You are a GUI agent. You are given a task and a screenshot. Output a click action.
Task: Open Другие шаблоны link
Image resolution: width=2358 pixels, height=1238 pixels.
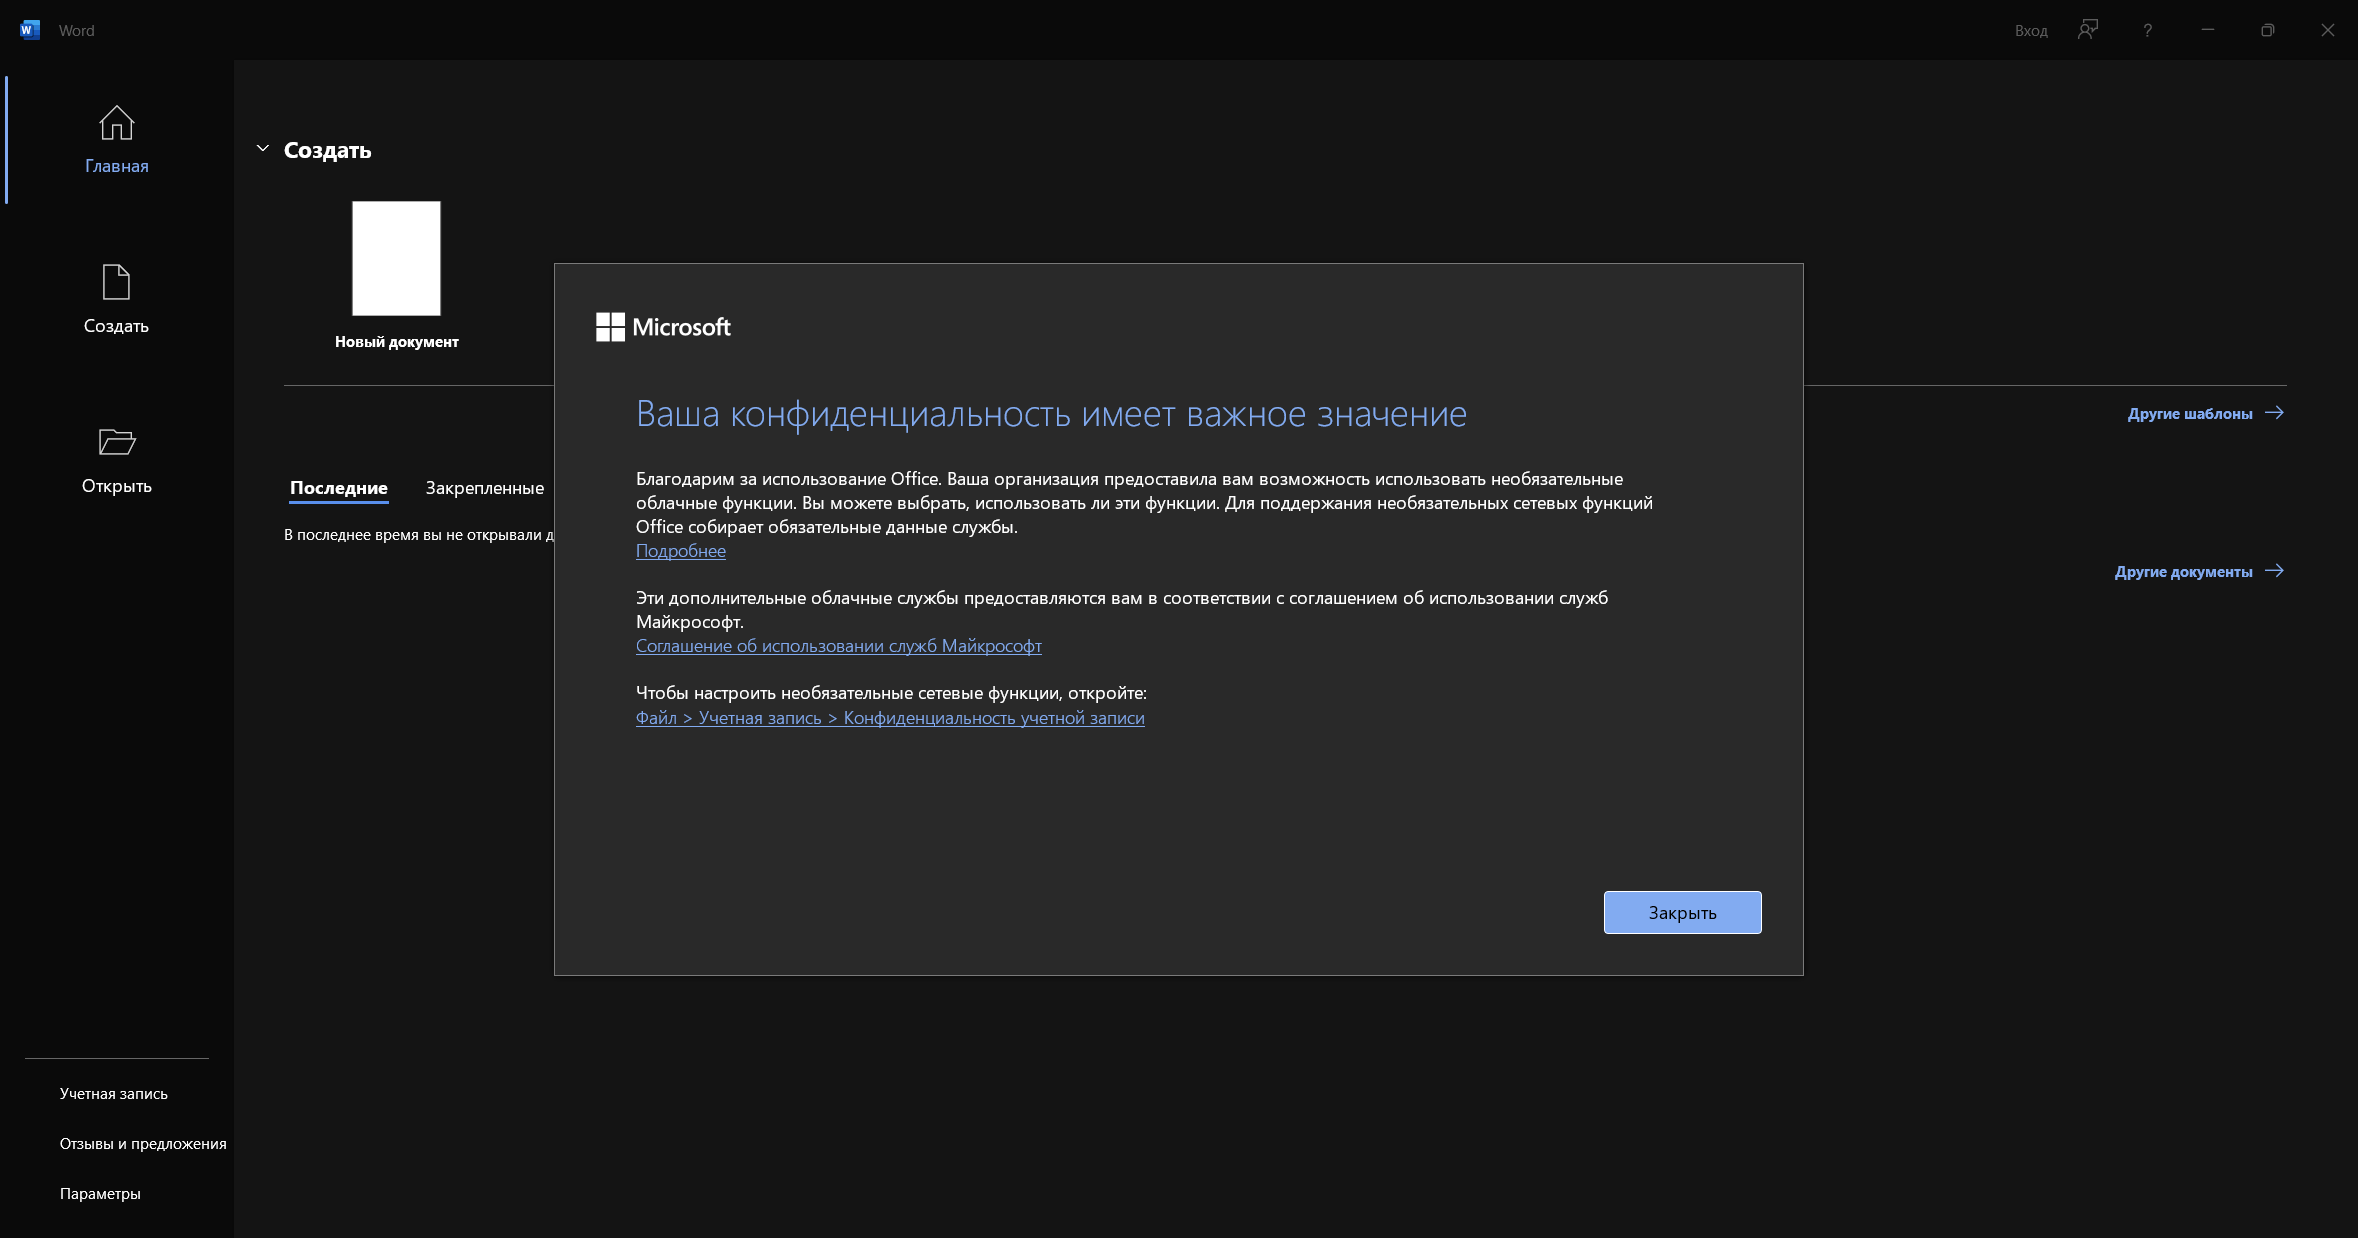2206,413
